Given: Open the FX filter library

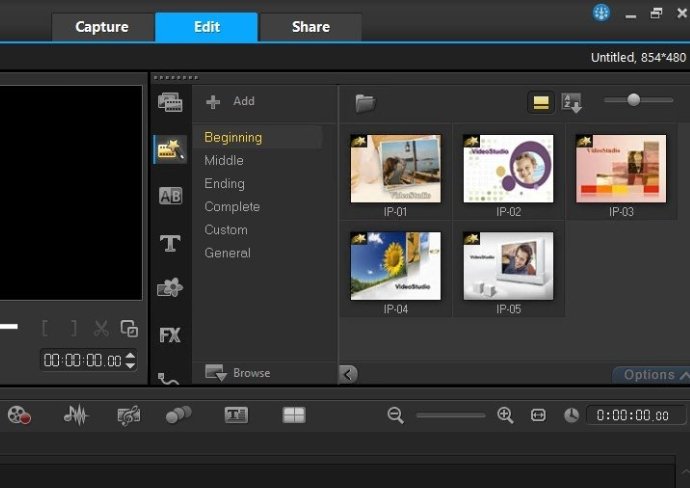Looking at the screenshot, I should click(170, 335).
